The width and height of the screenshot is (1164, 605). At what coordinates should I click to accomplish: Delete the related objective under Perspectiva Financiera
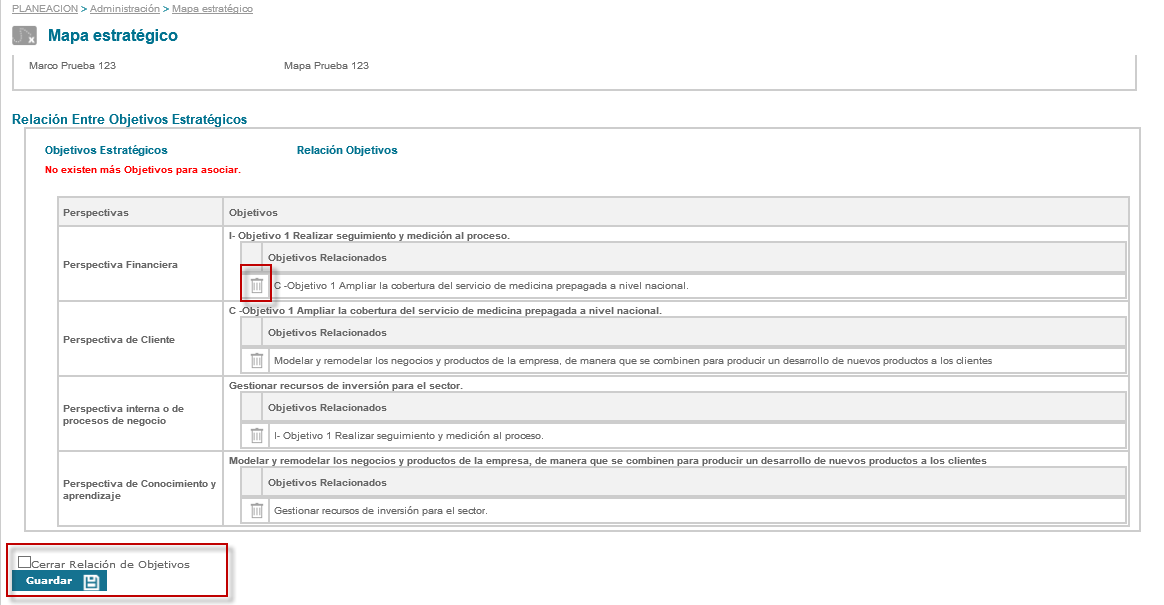(x=257, y=286)
